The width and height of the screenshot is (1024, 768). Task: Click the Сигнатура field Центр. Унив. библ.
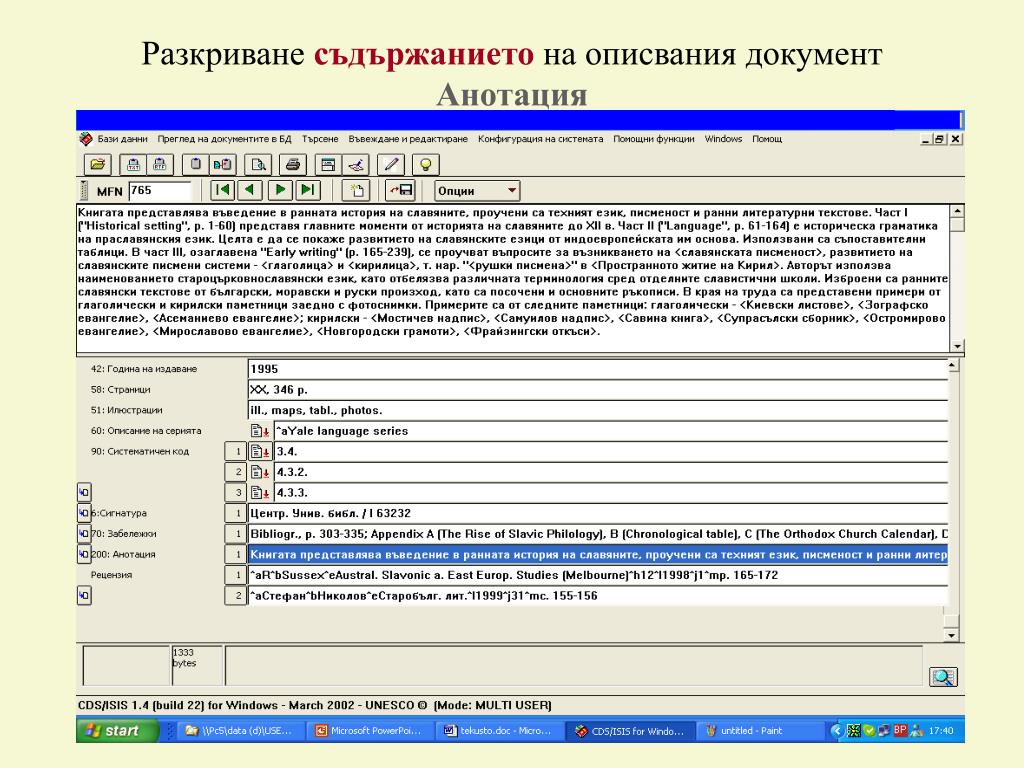(x=598, y=513)
